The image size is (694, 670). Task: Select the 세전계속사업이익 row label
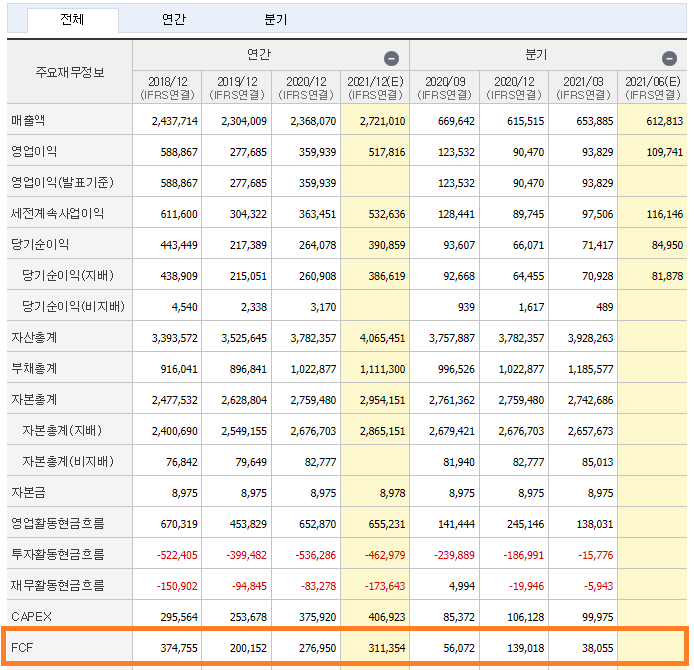coord(58,213)
